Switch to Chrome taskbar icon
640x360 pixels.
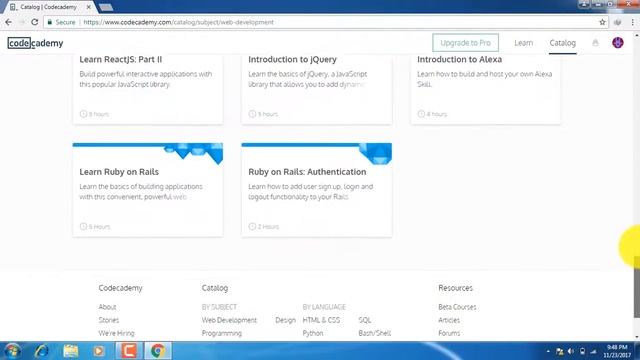pyautogui.click(x=158, y=351)
